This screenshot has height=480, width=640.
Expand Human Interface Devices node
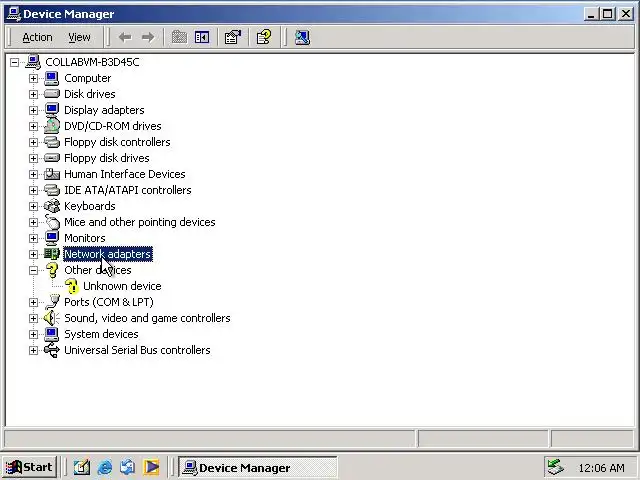(33, 174)
